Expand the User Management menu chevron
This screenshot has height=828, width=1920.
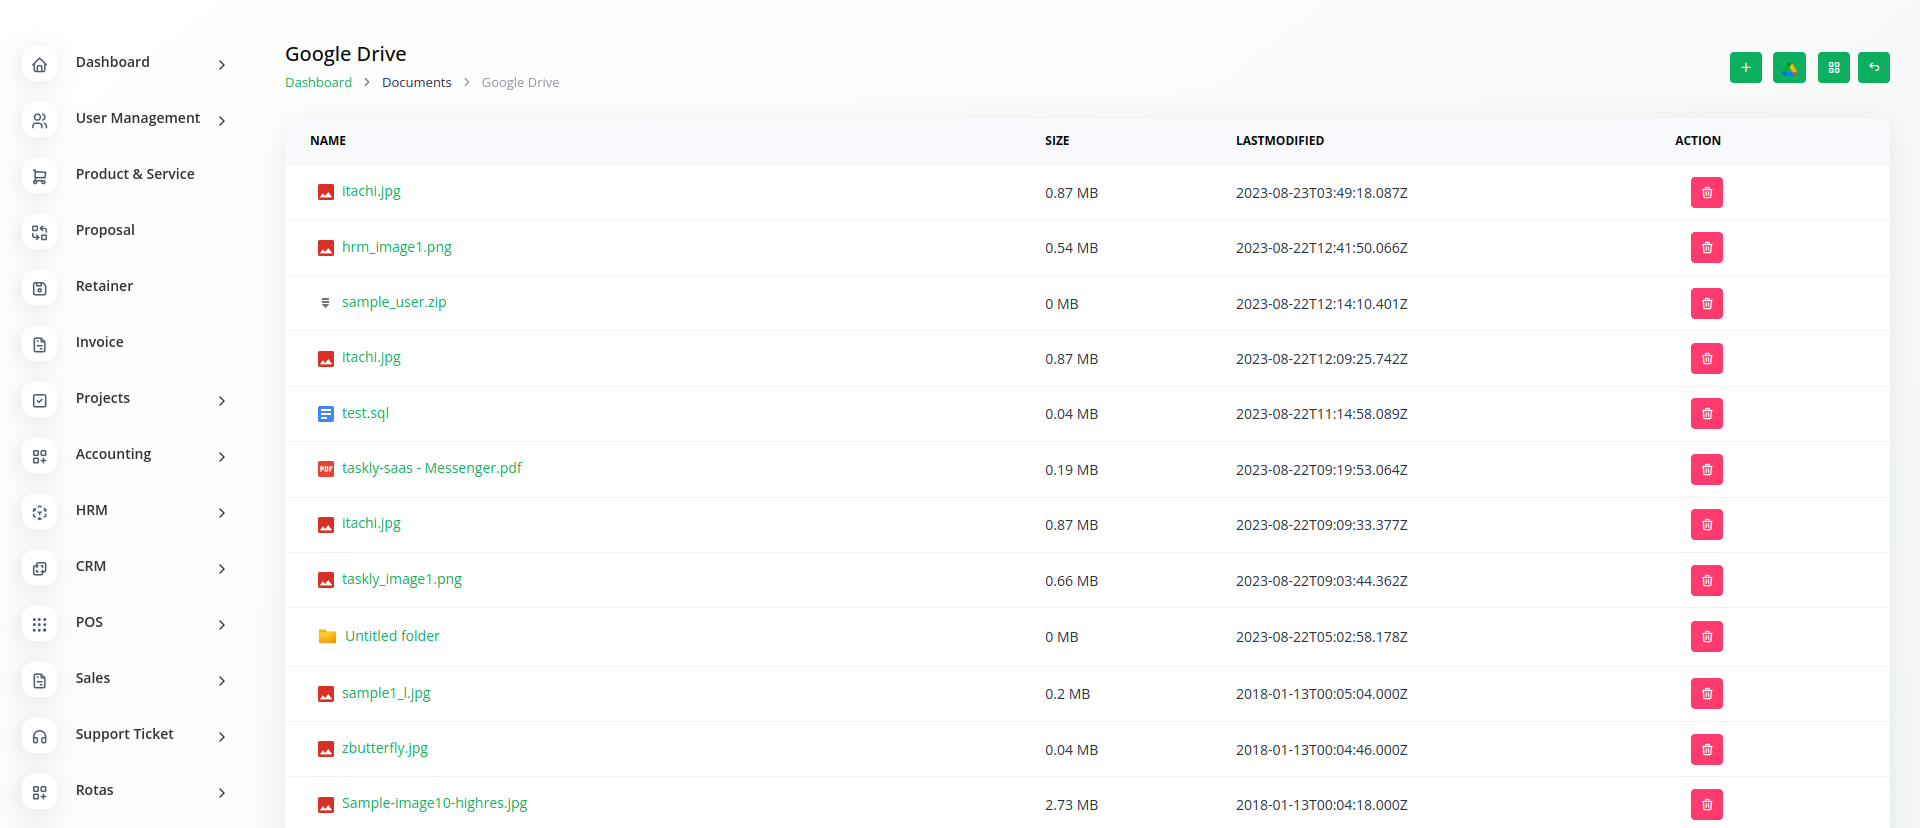pyautogui.click(x=221, y=121)
